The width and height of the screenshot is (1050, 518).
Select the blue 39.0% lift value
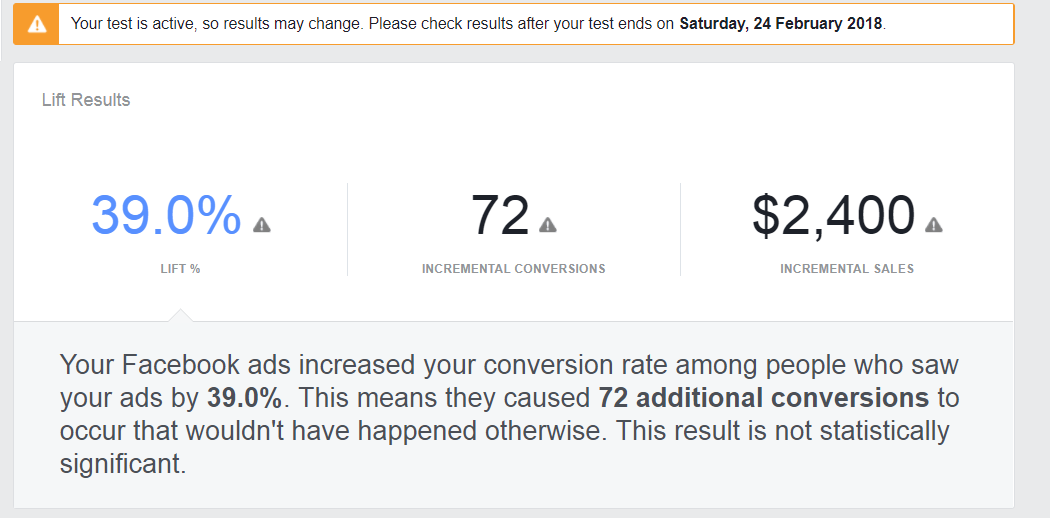coord(166,216)
